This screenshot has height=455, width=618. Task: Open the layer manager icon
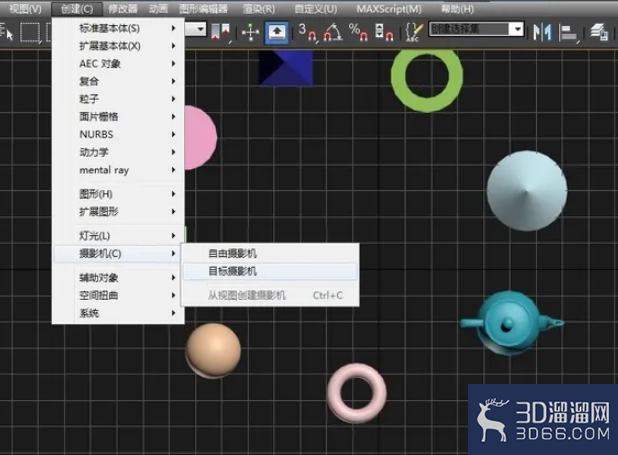click(599, 32)
